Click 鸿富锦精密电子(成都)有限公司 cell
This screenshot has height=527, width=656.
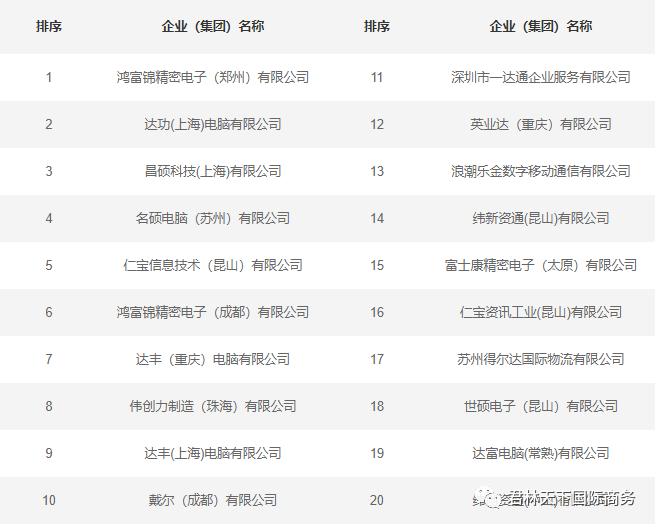click(213, 312)
